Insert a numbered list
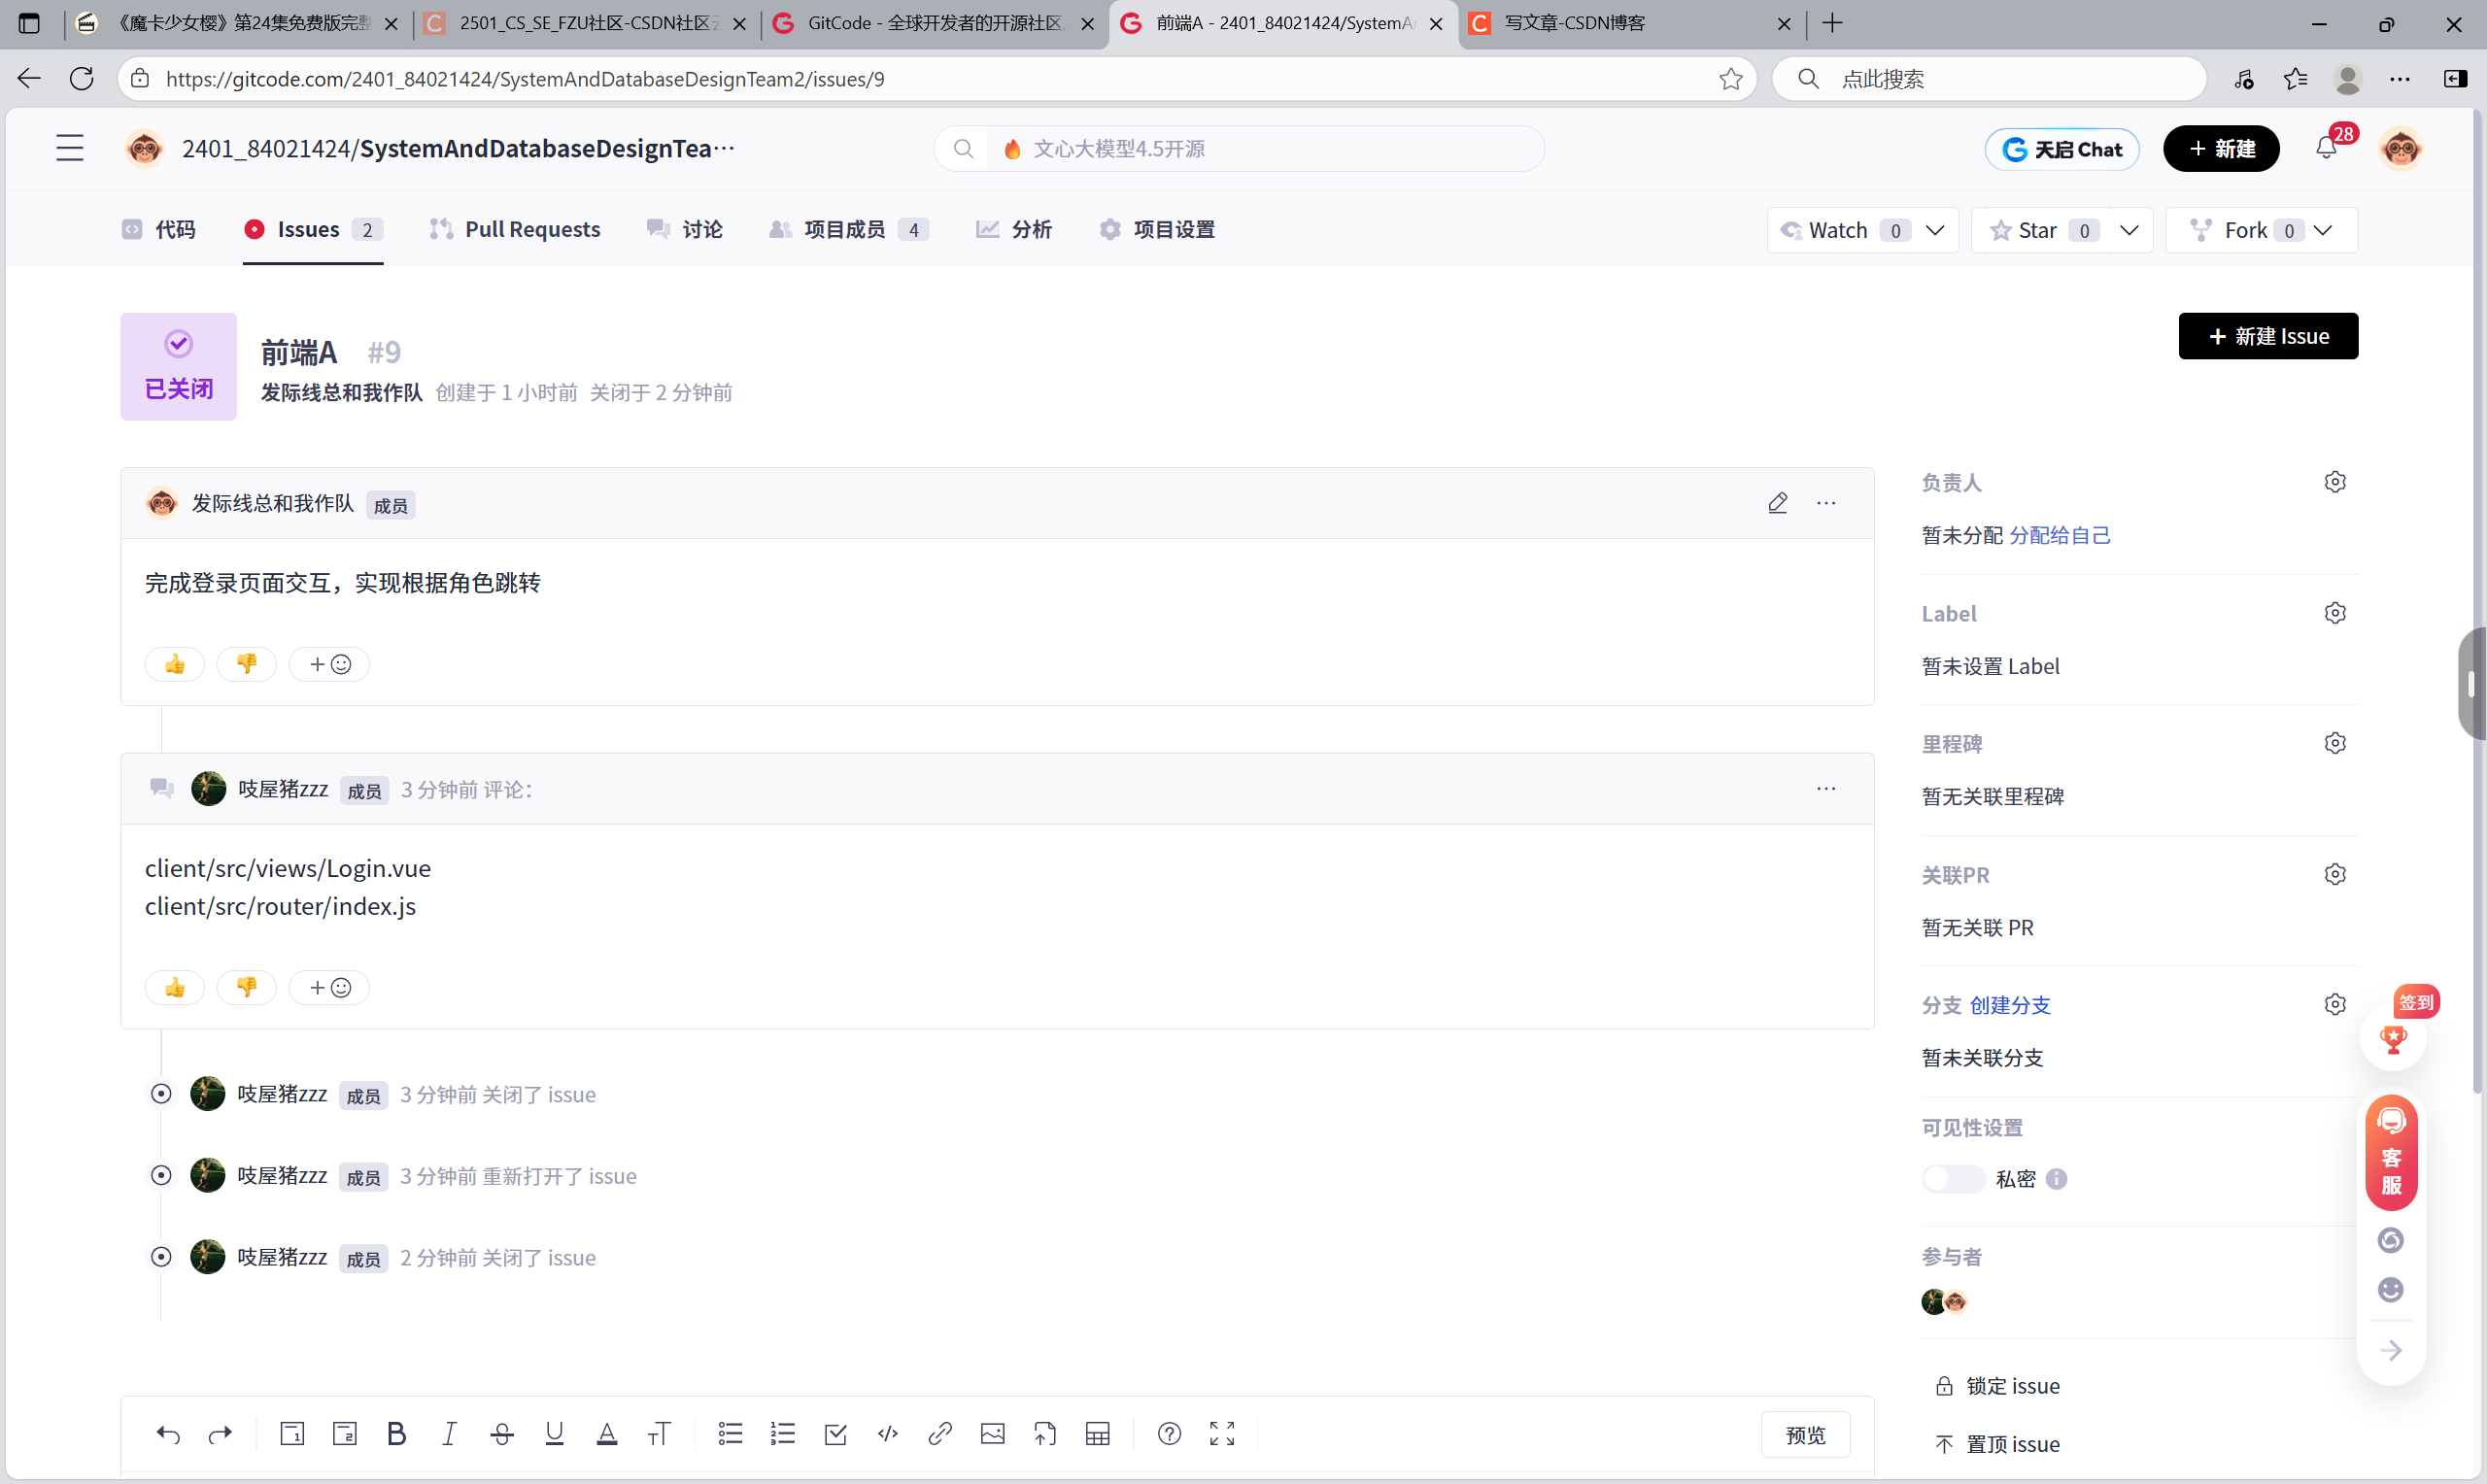The height and width of the screenshot is (1484, 2487). pos(783,1434)
